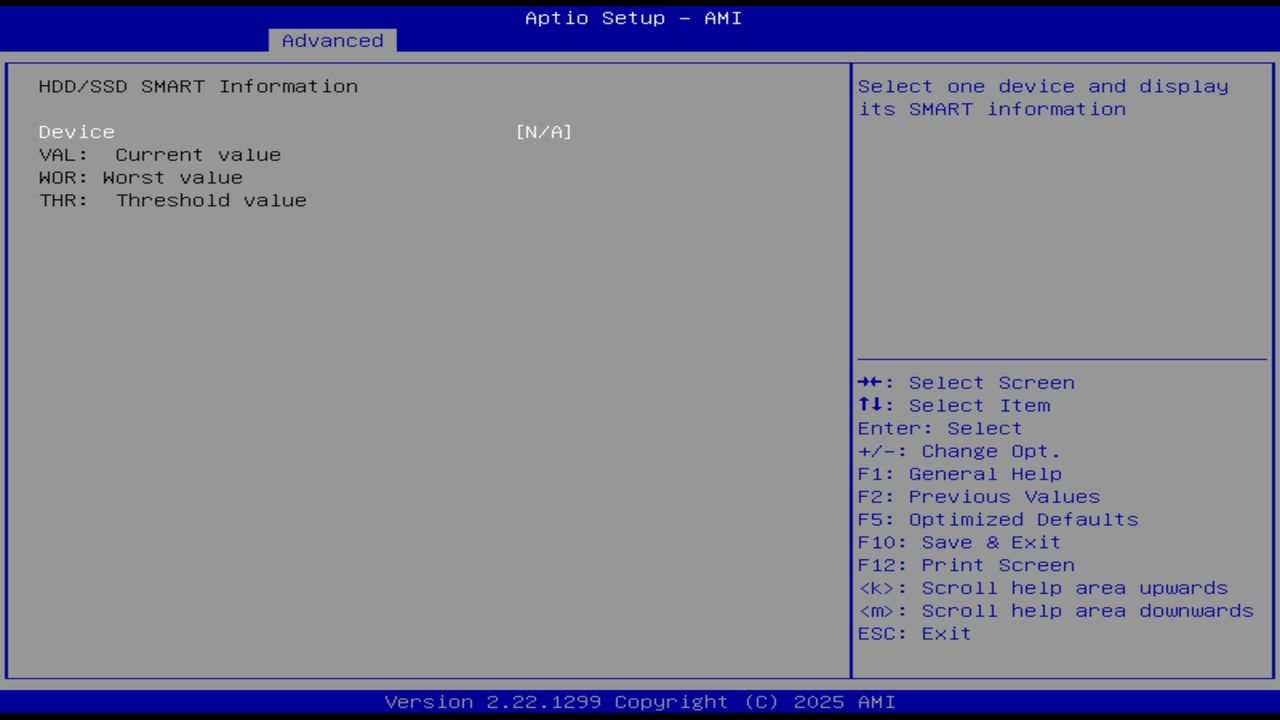Click ESC: Exit entry
Image resolution: width=1280 pixels, height=720 pixels.
pyautogui.click(x=915, y=632)
